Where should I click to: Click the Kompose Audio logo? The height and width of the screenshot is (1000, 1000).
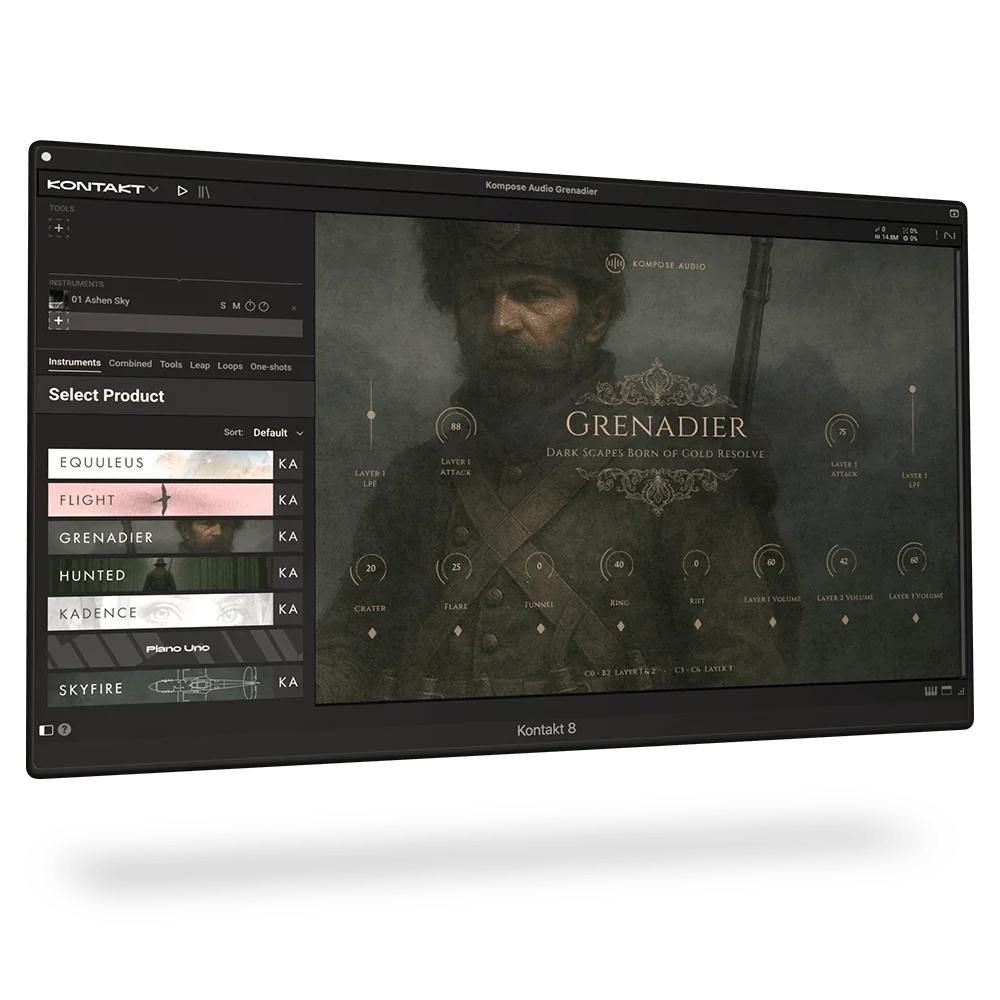pyautogui.click(x=656, y=264)
